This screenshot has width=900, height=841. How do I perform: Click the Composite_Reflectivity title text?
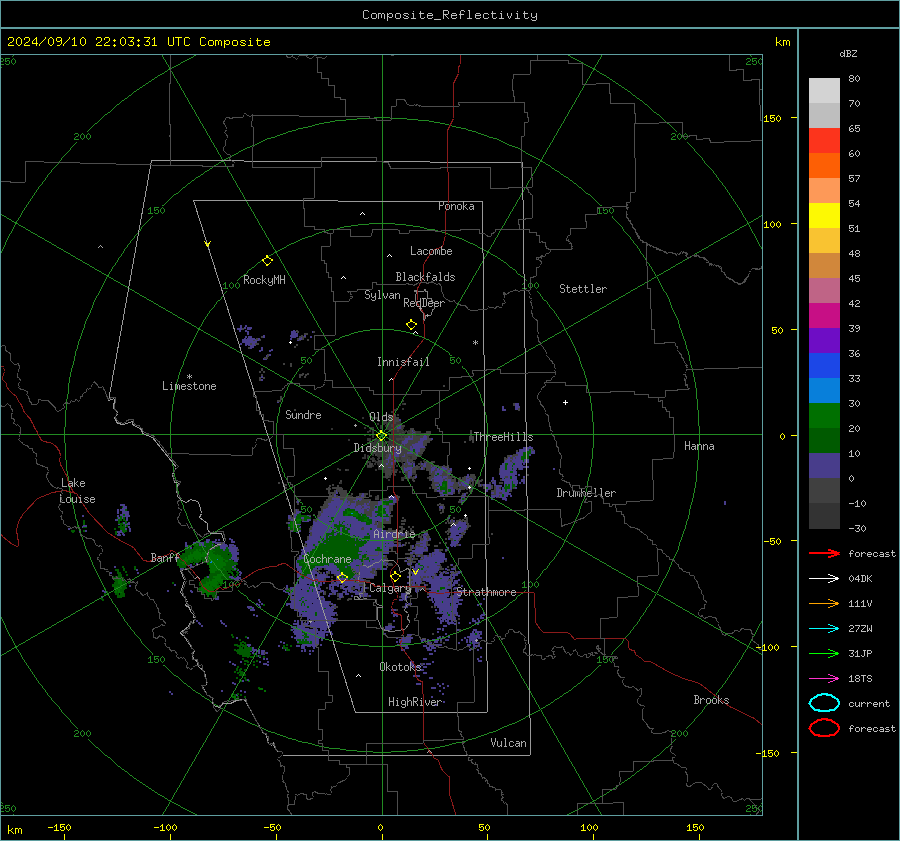coord(450,15)
